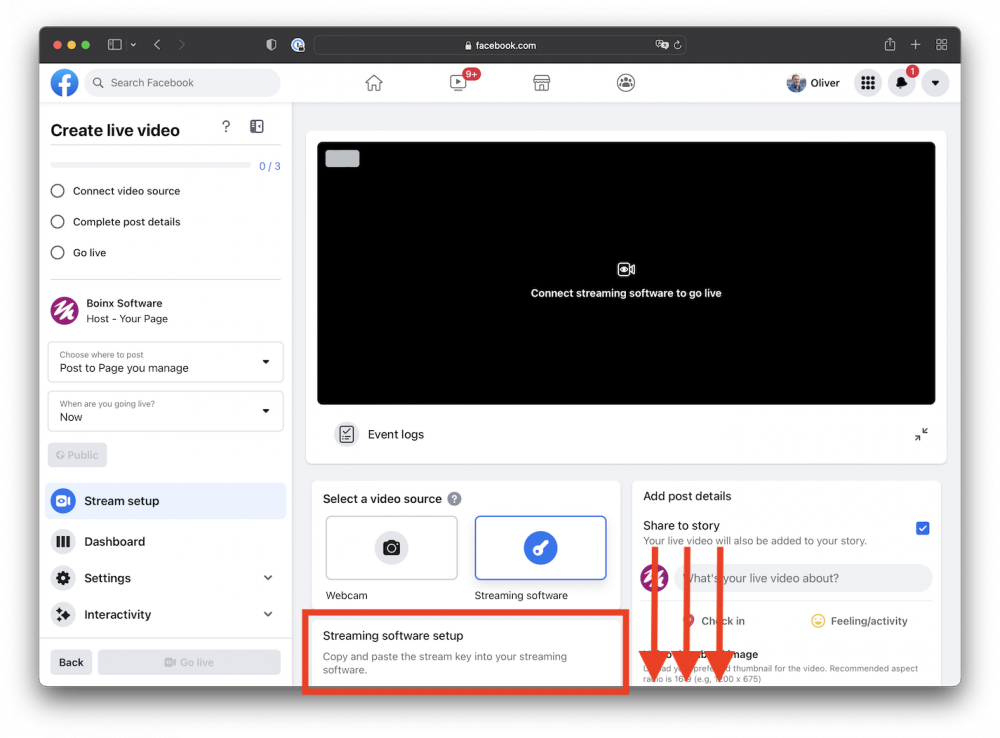Reload the page with the refresh icon
Viewport: 1000px width, 738px height.
(677, 45)
